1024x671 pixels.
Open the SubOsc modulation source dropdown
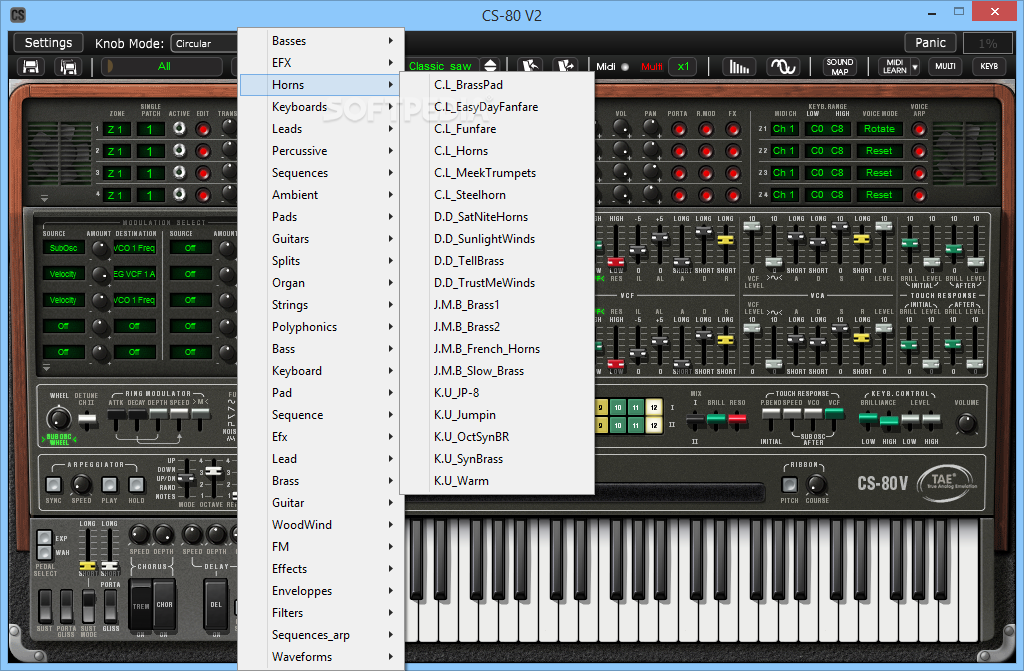(x=63, y=248)
